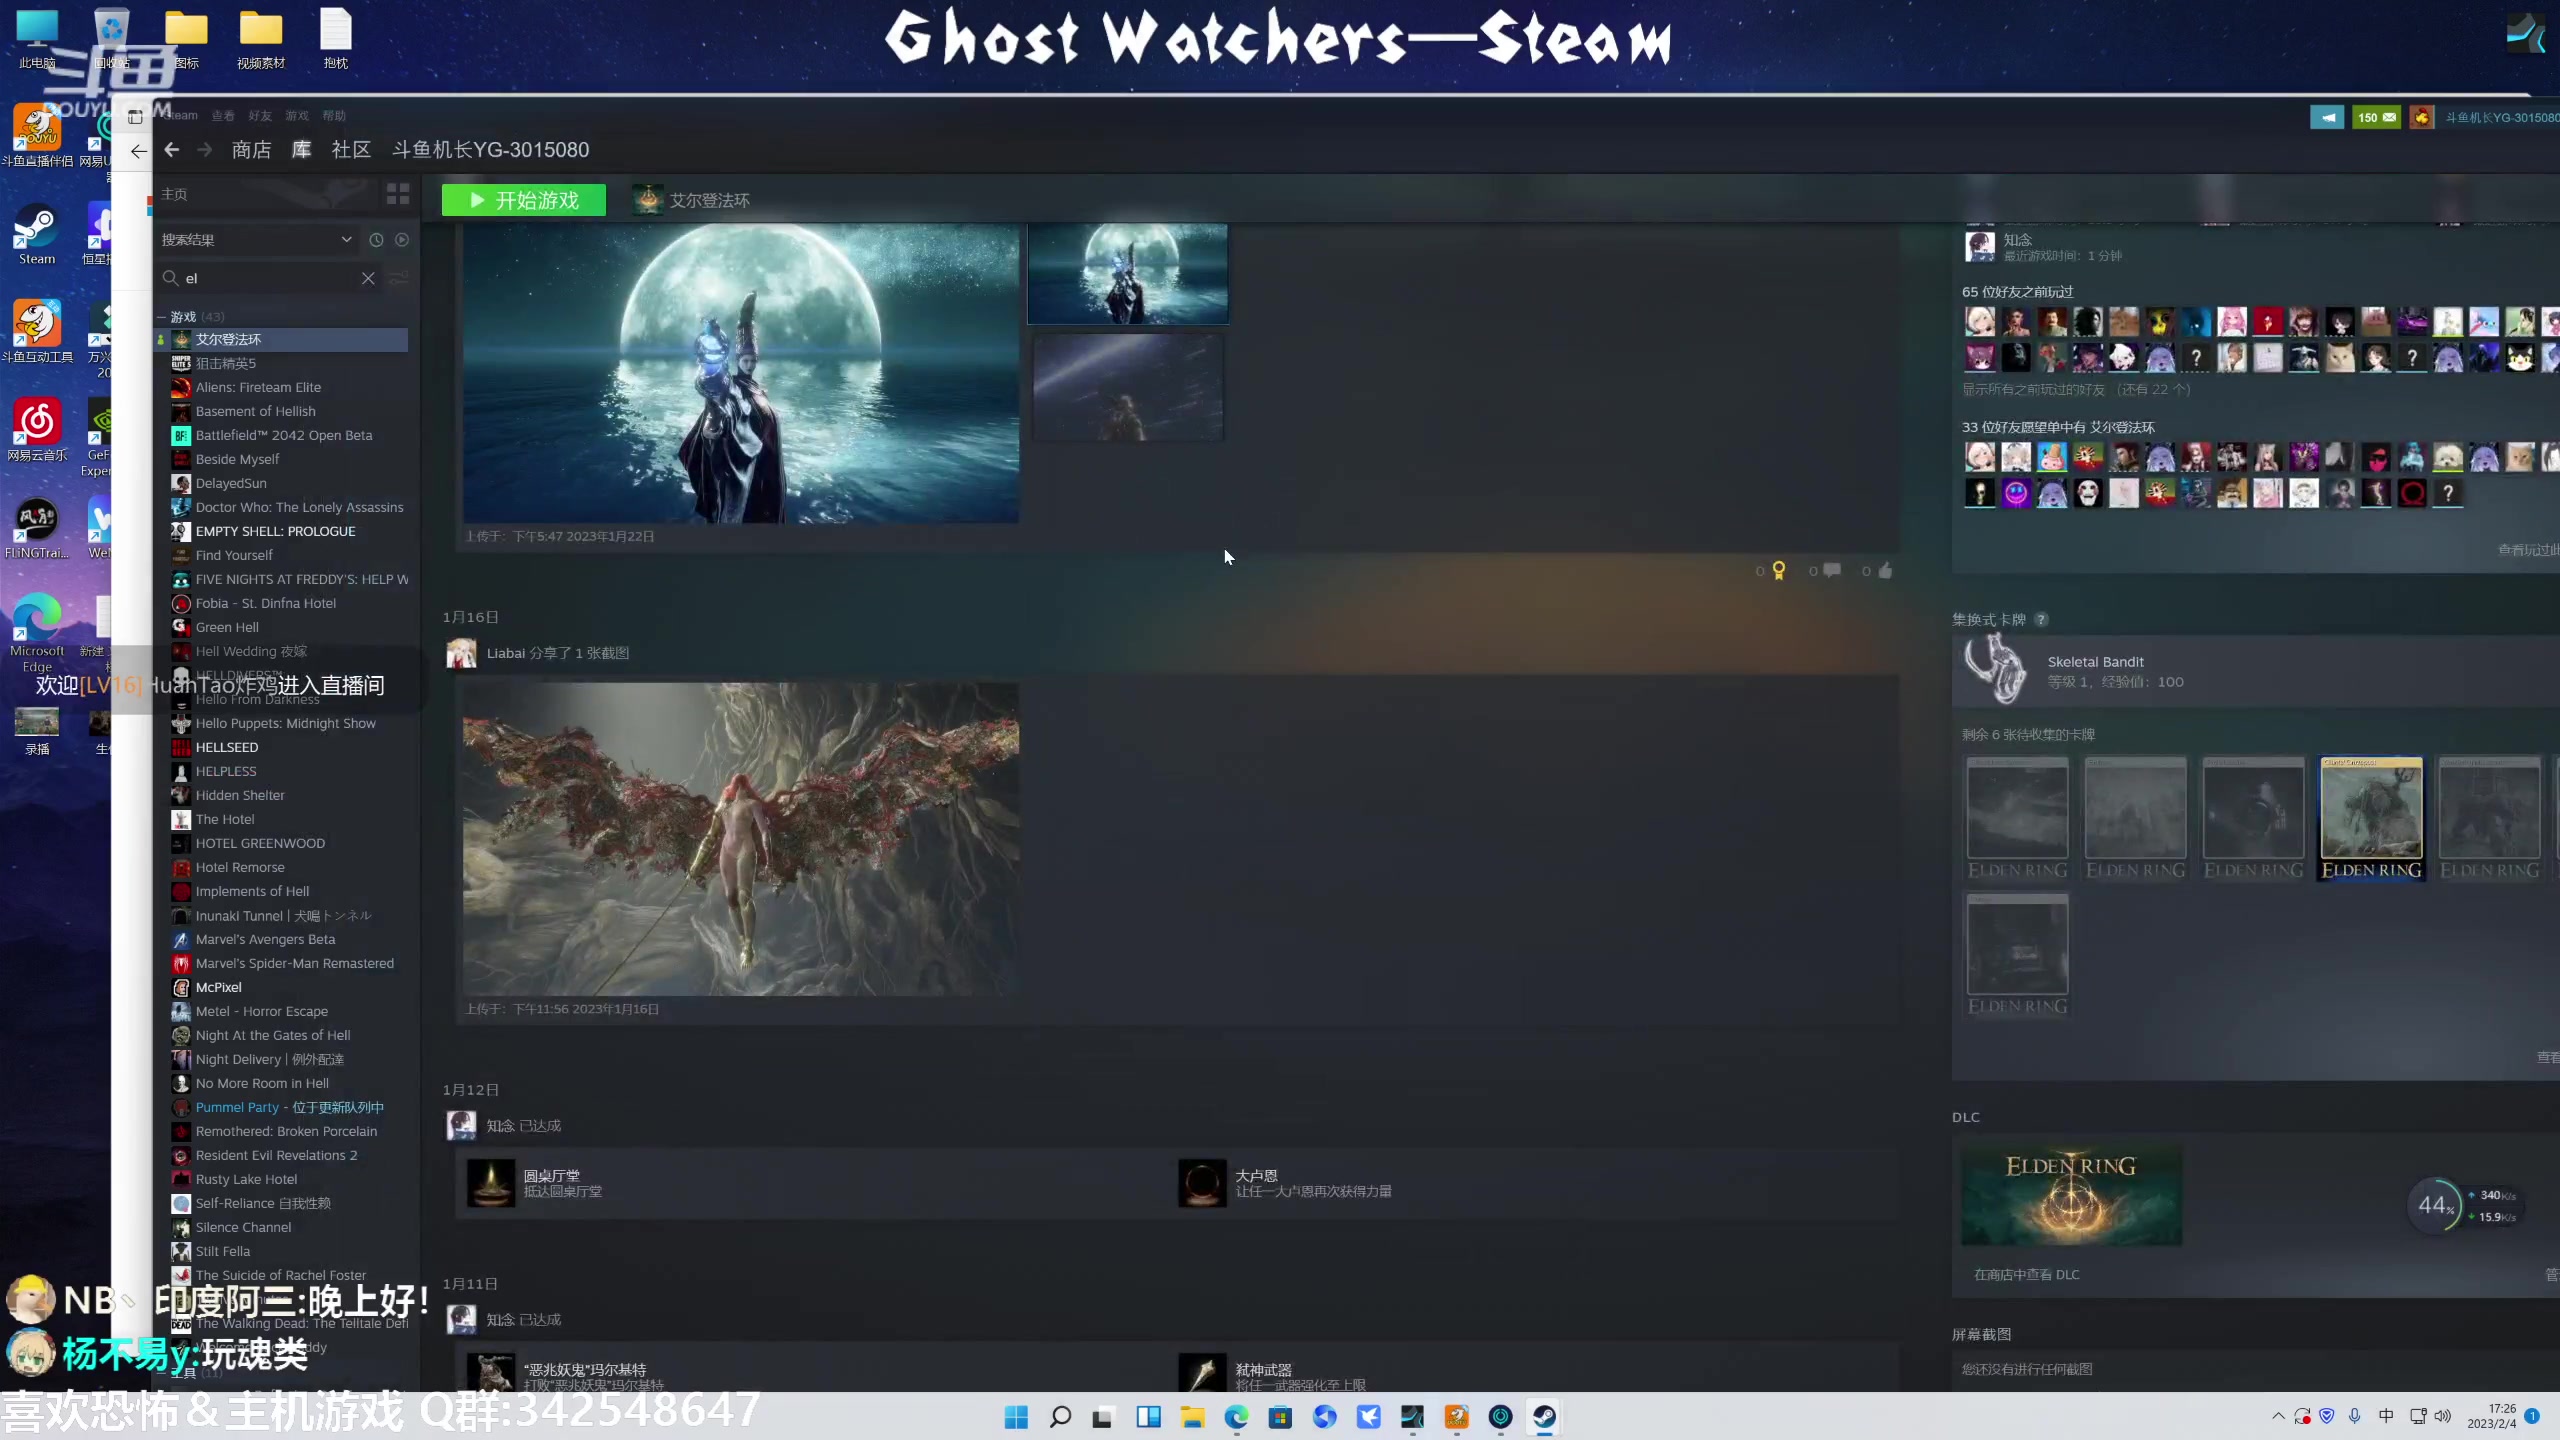Toggle the ready-to-play filter icon
Viewport: 2560px width, 1440px height.
(402, 240)
